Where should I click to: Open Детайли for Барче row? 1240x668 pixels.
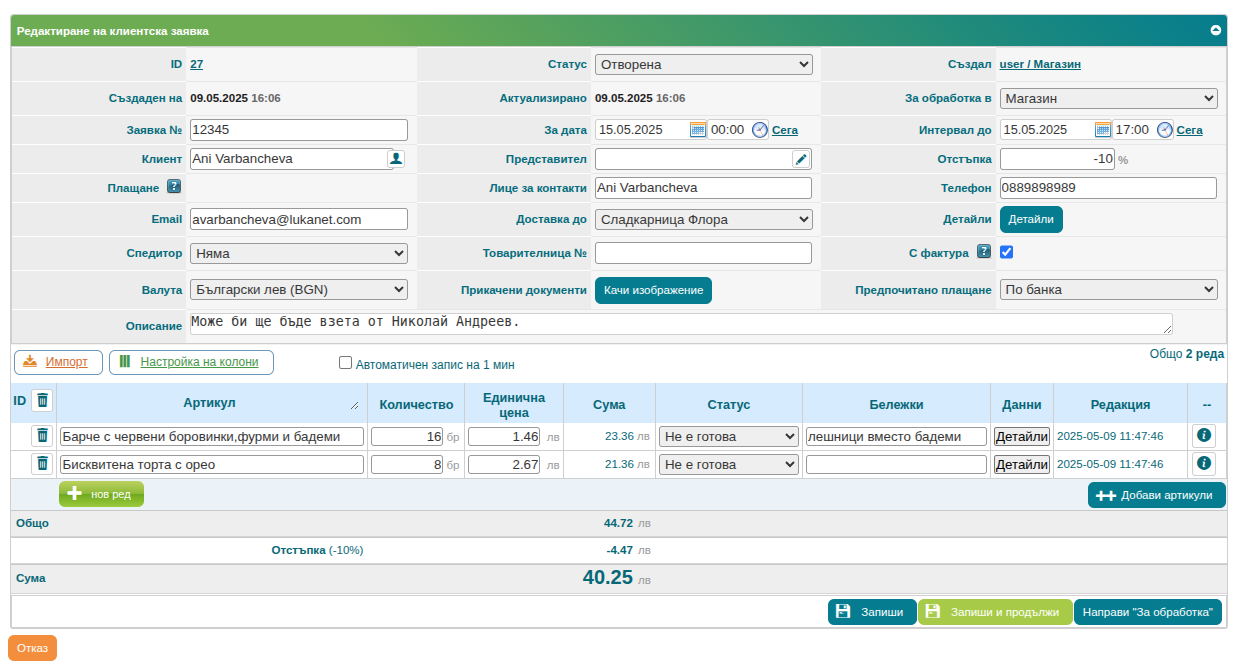[1021, 436]
